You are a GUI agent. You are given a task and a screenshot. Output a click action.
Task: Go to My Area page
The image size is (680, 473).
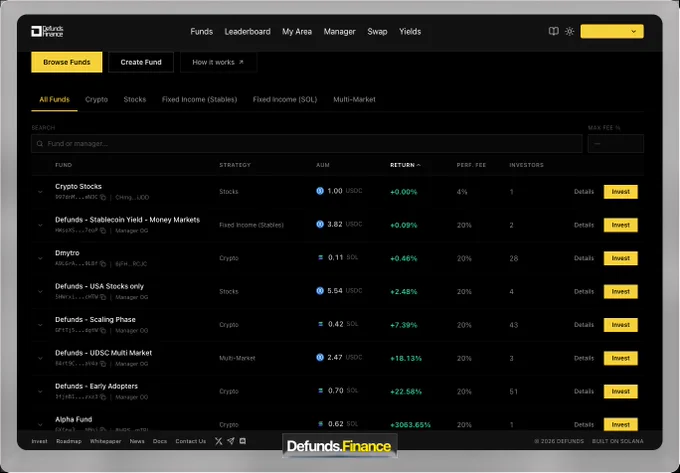(x=297, y=32)
